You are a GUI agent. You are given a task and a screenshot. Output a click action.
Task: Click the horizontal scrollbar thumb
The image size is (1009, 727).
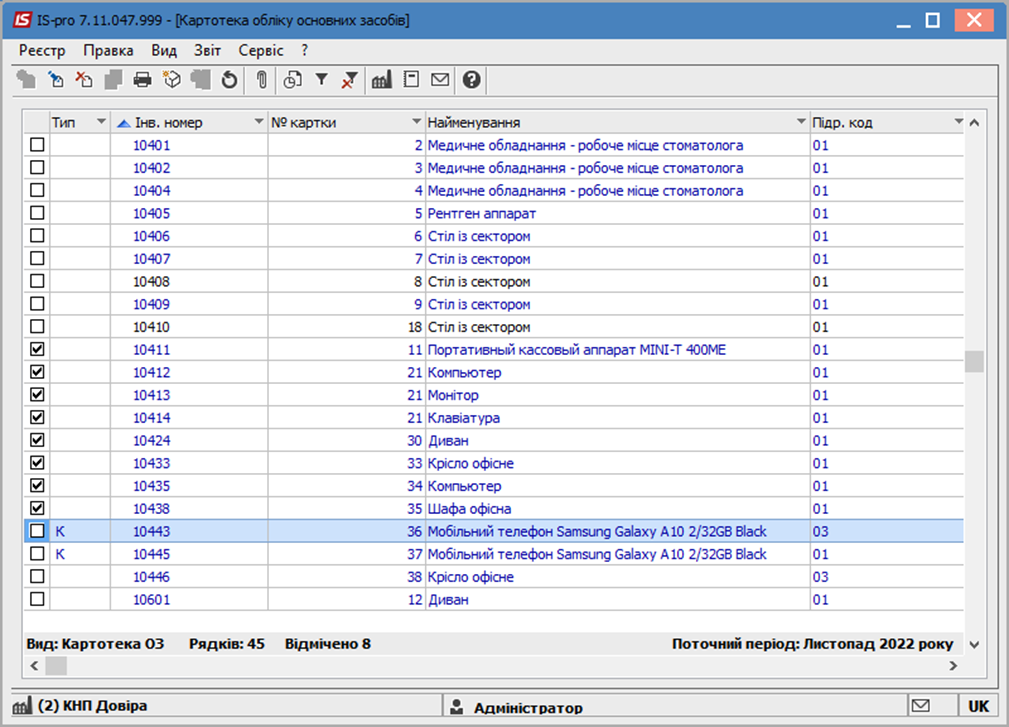(56, 665)
